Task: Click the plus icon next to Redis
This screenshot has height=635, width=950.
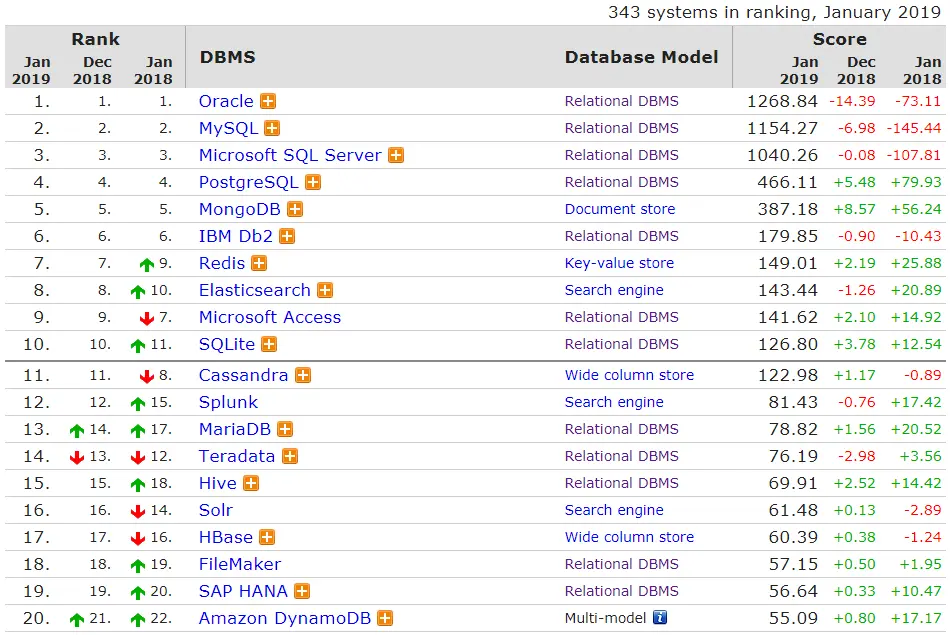Action: pos(259,264)
